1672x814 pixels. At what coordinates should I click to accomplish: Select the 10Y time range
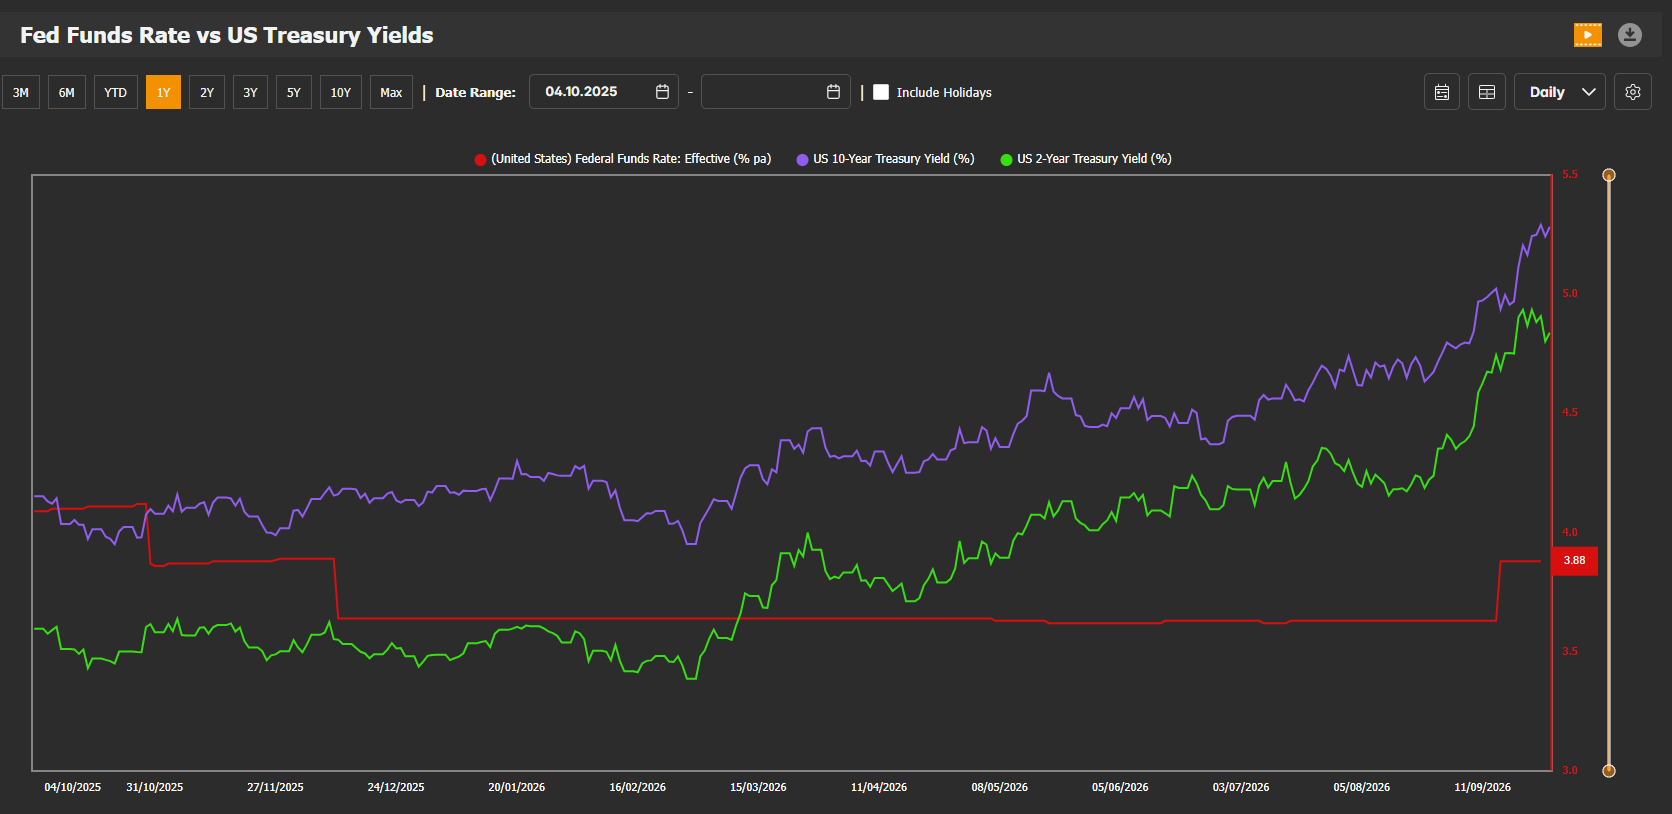pyautogui.click(x=341, y=92)
